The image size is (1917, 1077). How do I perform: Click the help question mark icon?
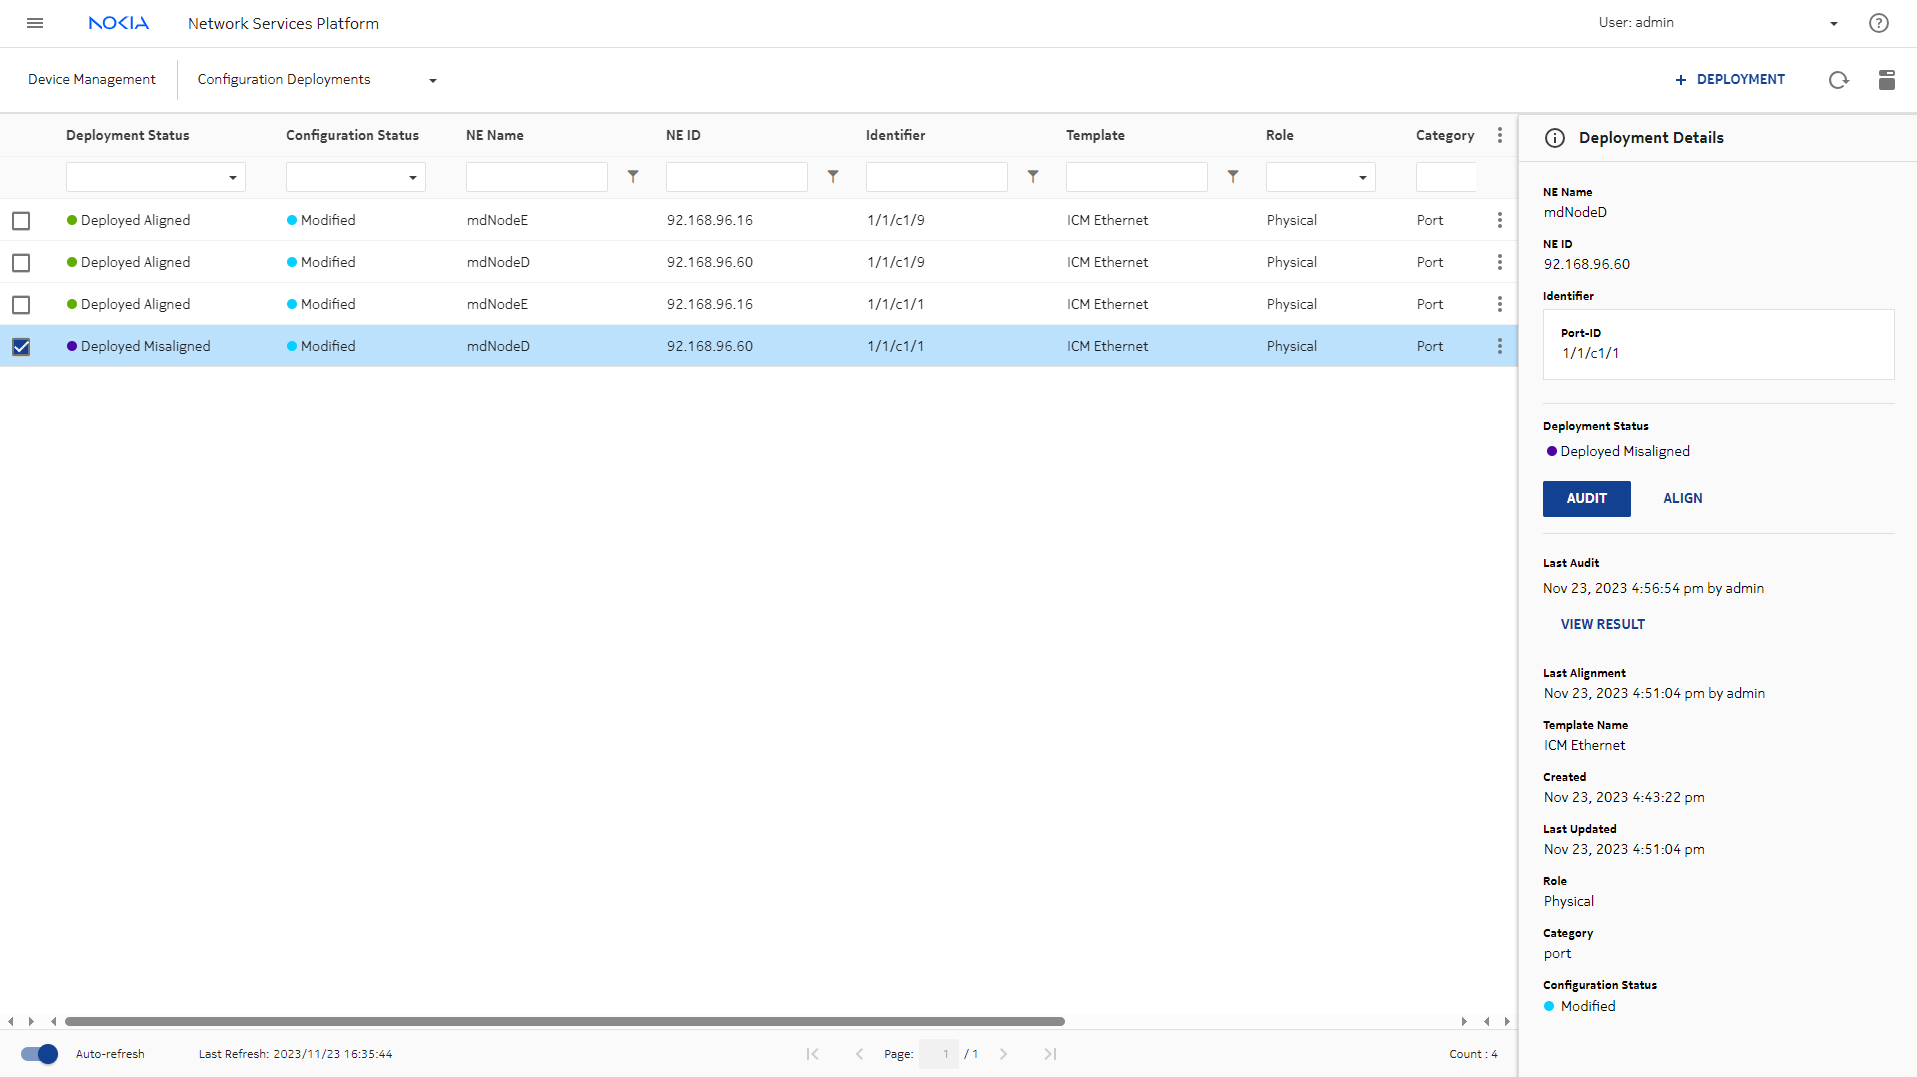(x=1878, y=23)
